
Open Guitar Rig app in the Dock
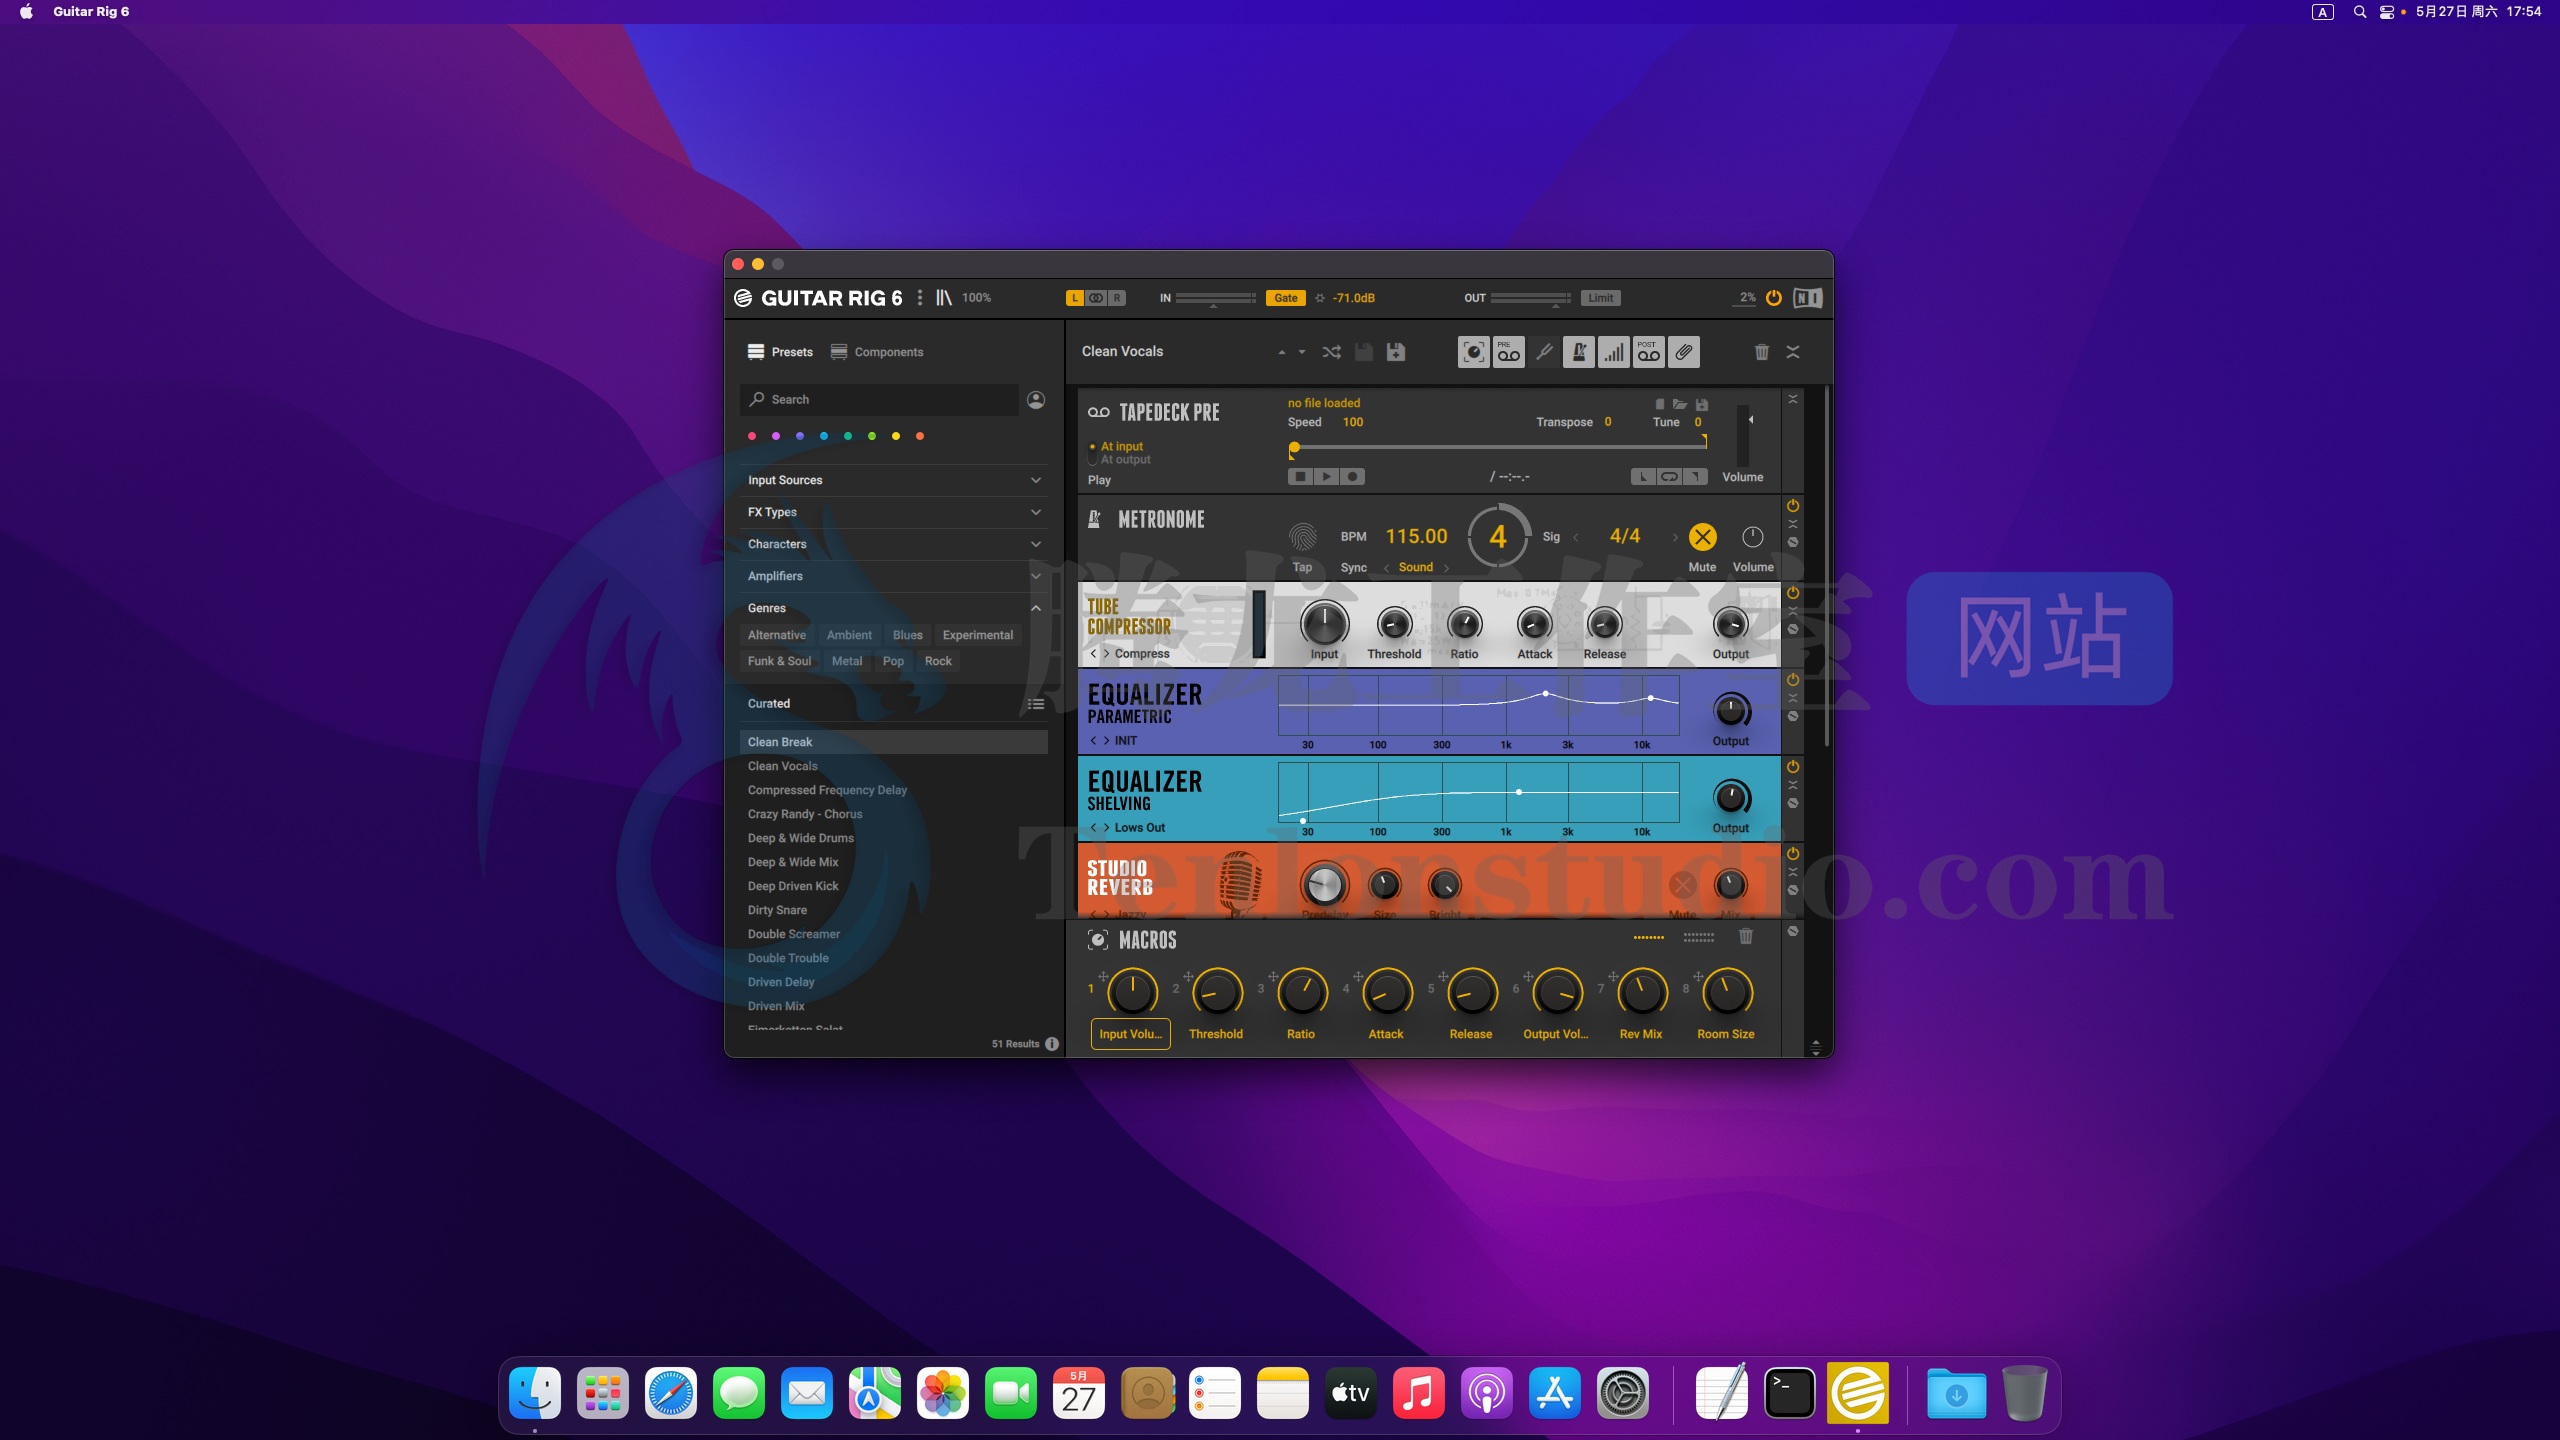tap(1858, 1393)
